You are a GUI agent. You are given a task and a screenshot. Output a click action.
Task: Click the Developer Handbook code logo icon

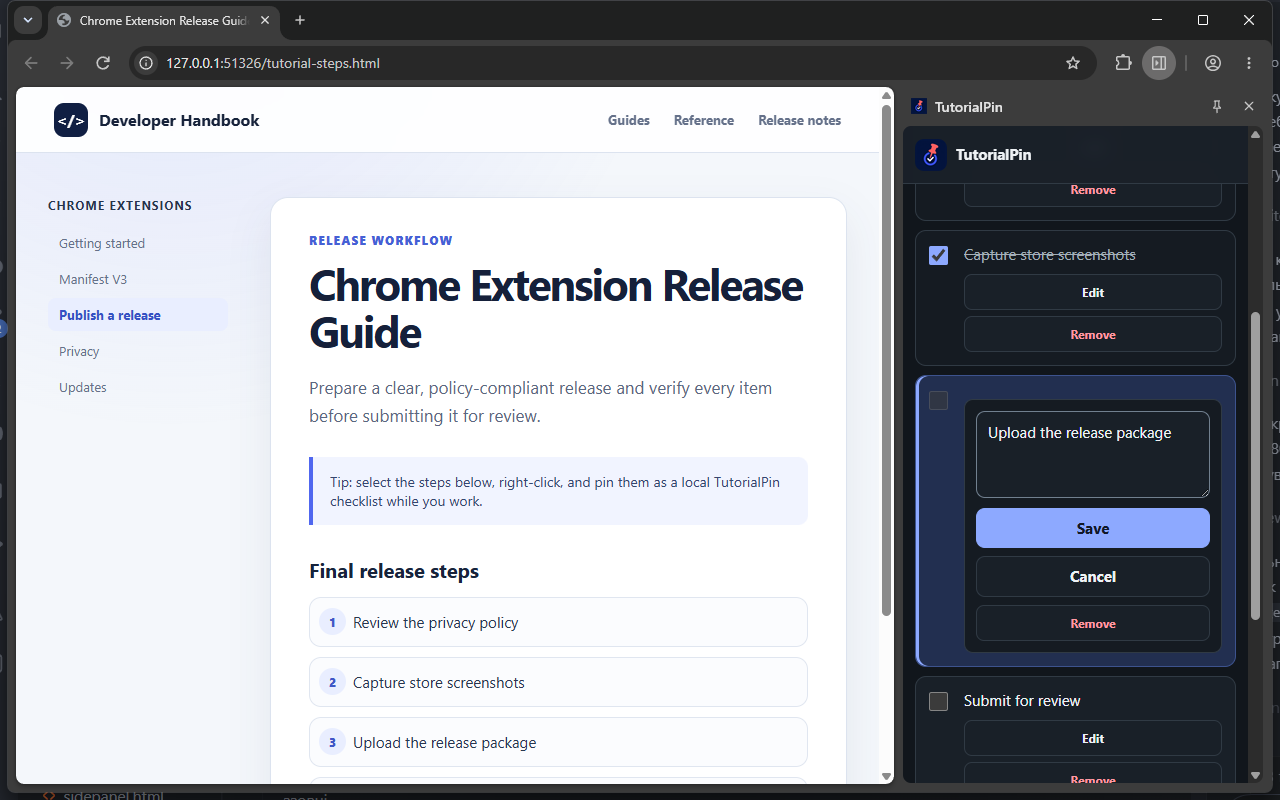[x=71, y=120]
